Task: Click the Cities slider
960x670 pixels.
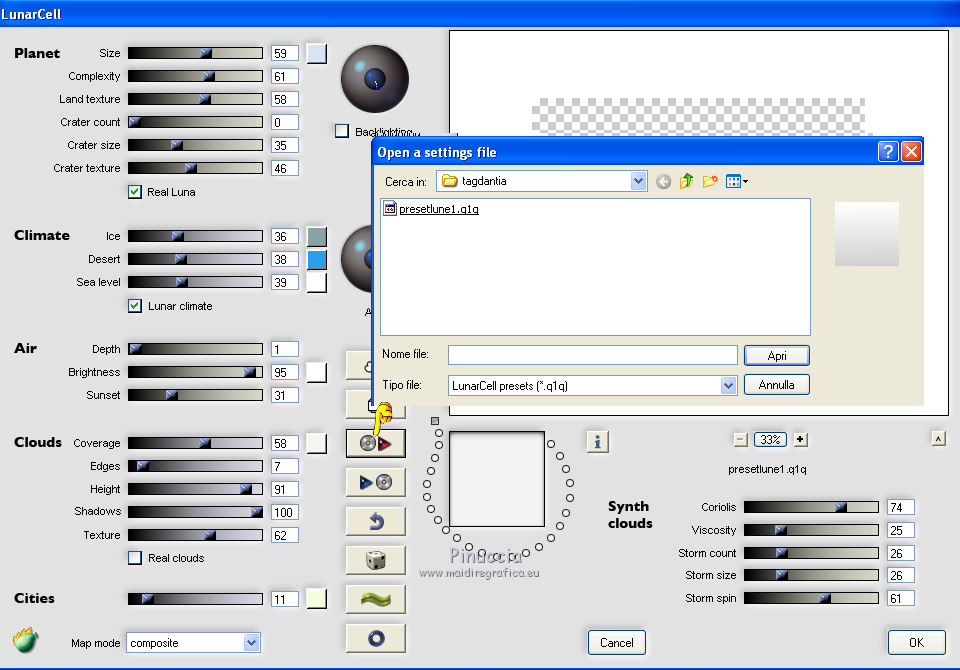Action: coord(195,599)
